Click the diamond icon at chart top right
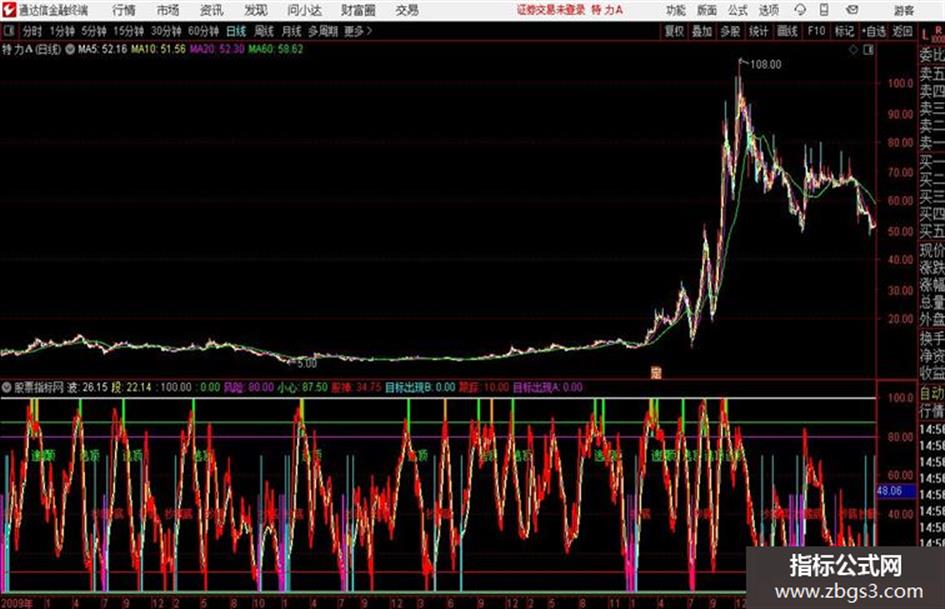The image size is (945, 609). (x=853, y=50)
